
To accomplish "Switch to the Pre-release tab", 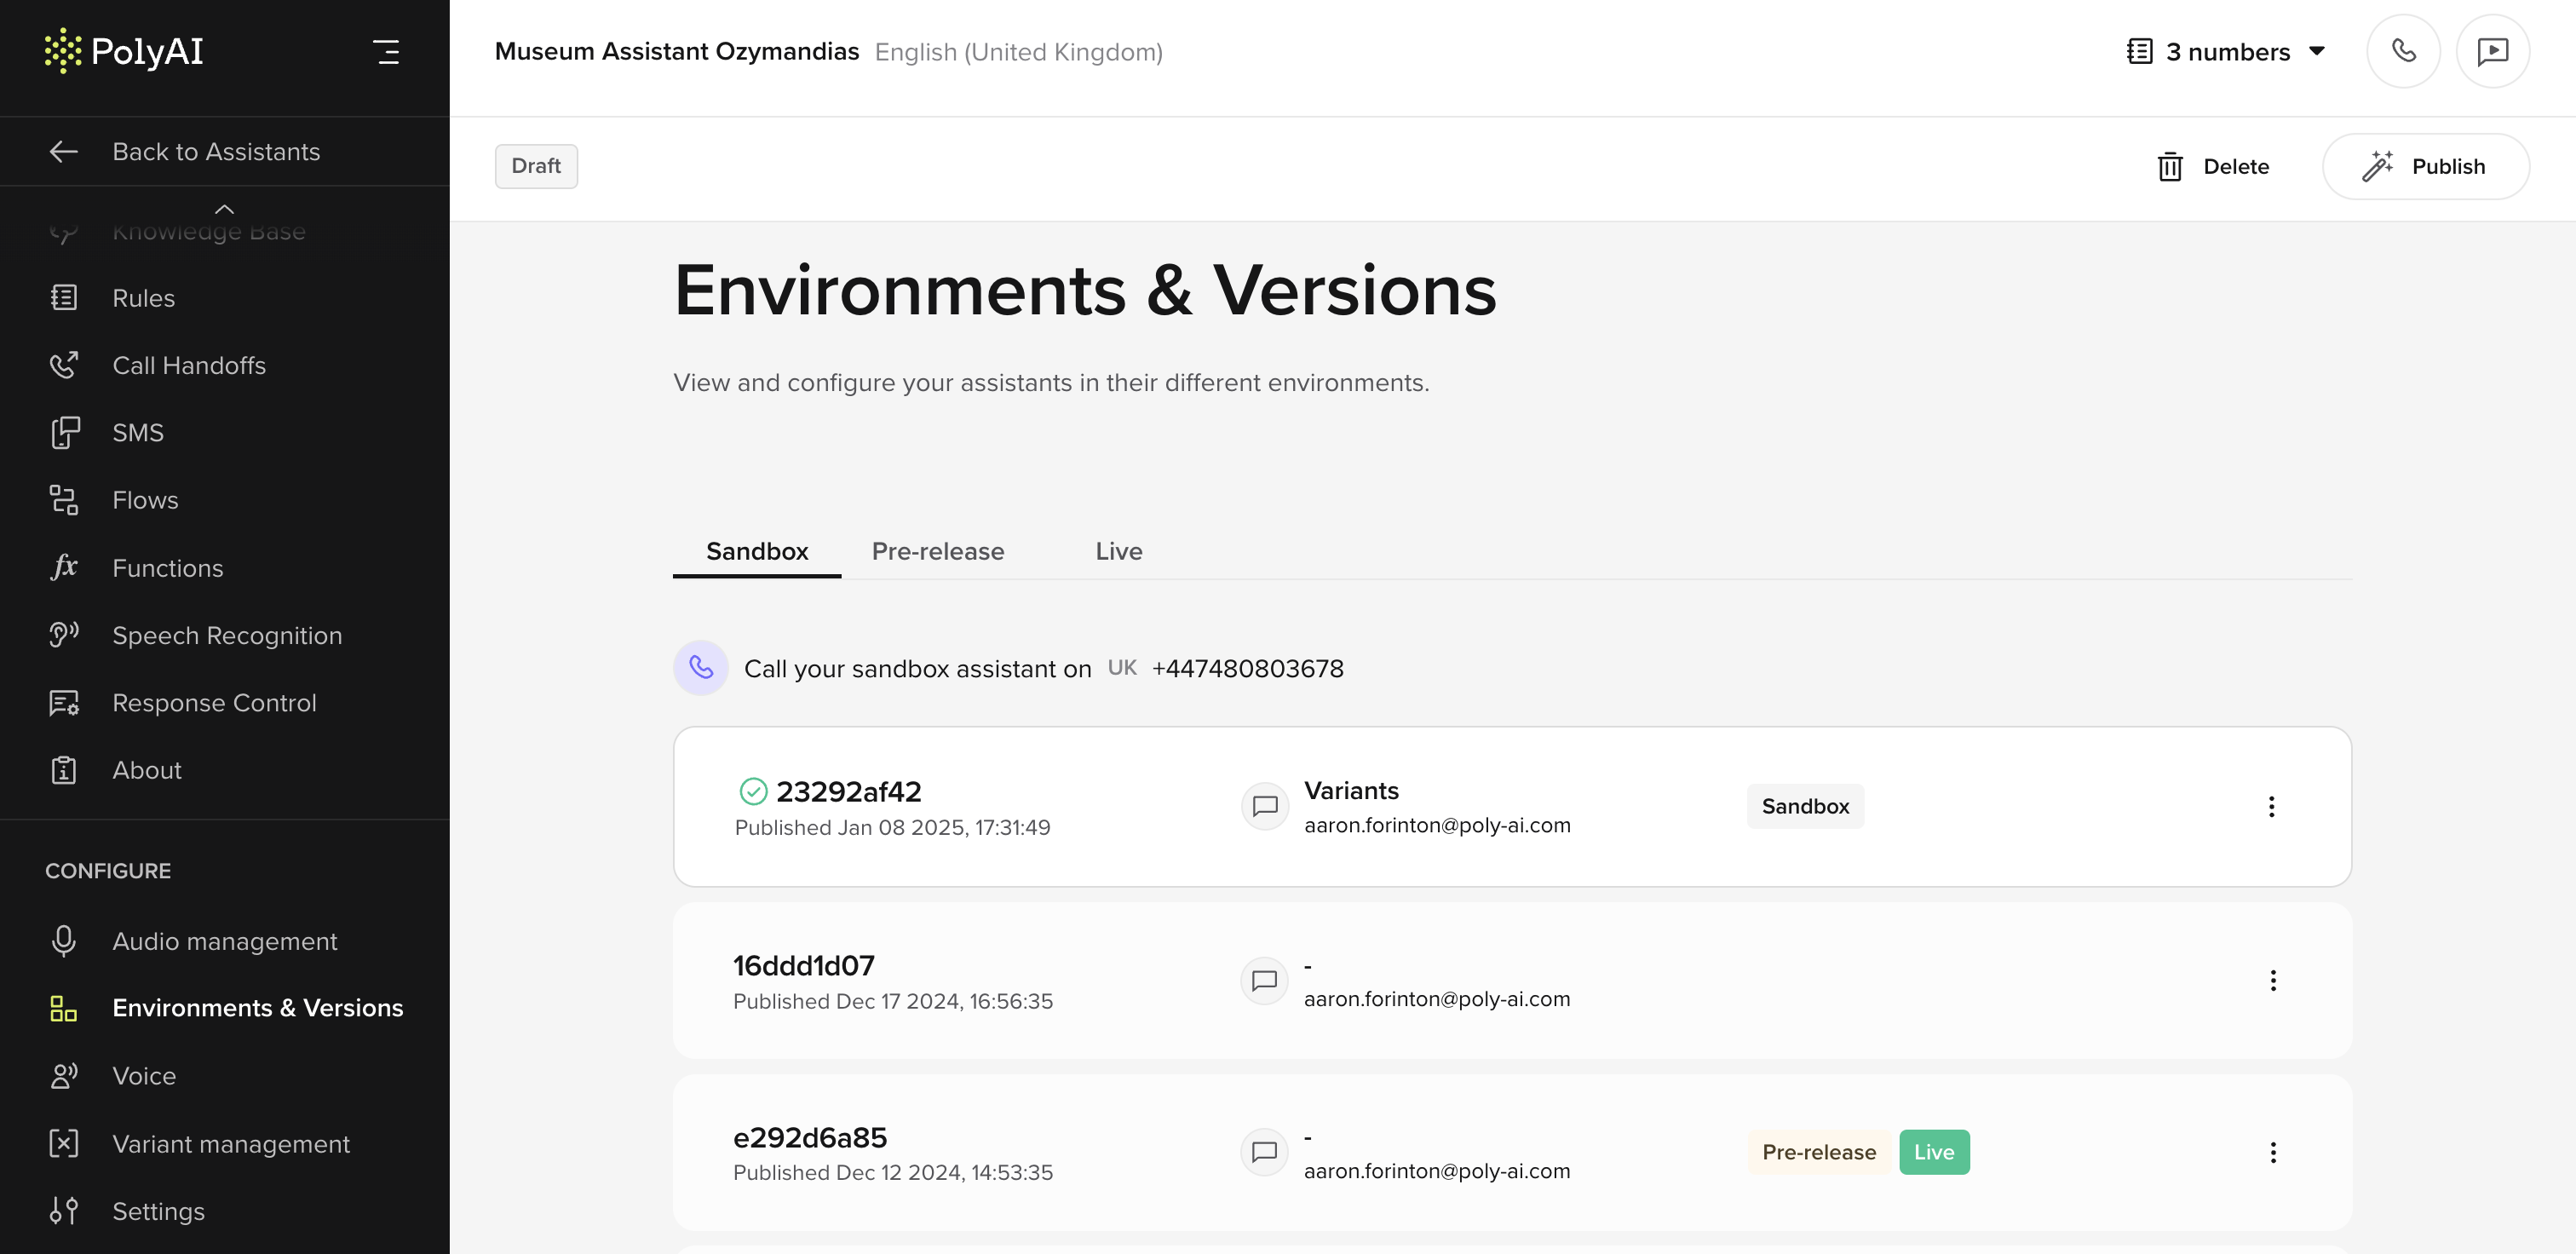I will tap(937, 551).
